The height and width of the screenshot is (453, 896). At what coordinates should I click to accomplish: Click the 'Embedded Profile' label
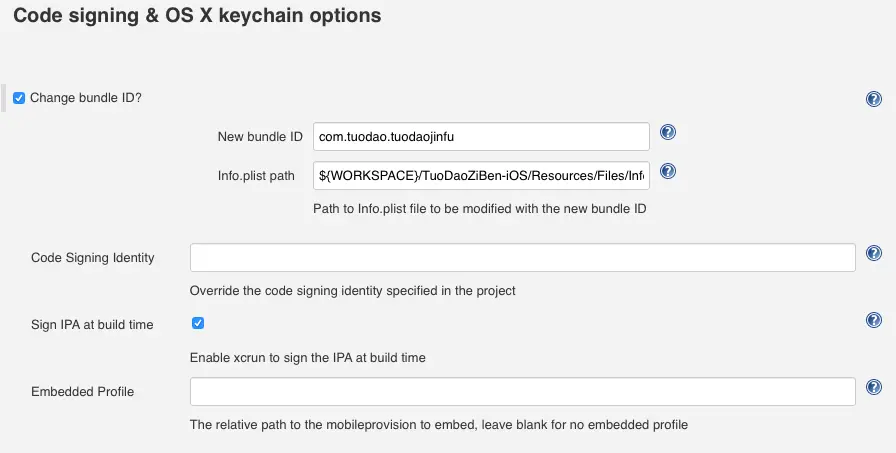click(x=83, y=391)
